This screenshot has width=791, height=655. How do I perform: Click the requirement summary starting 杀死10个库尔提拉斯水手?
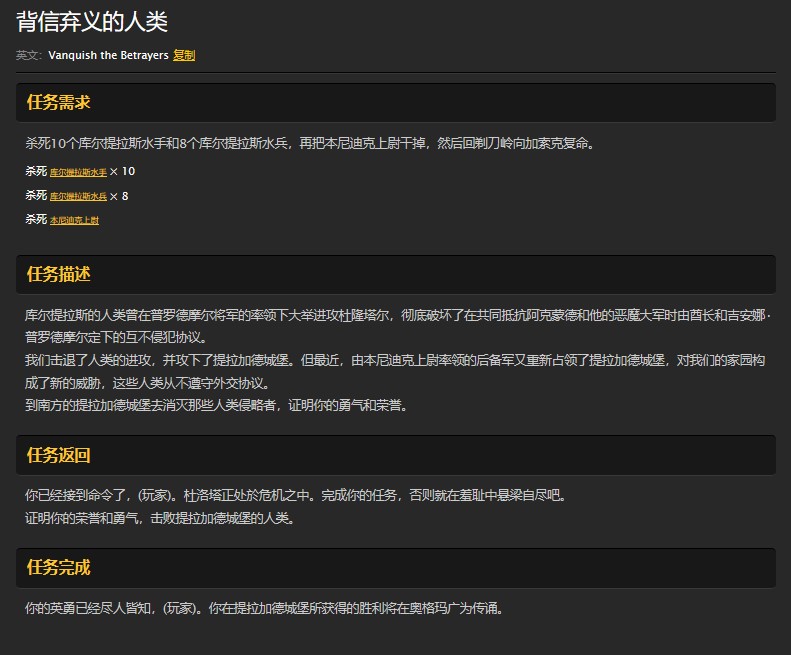pos(310,143)
